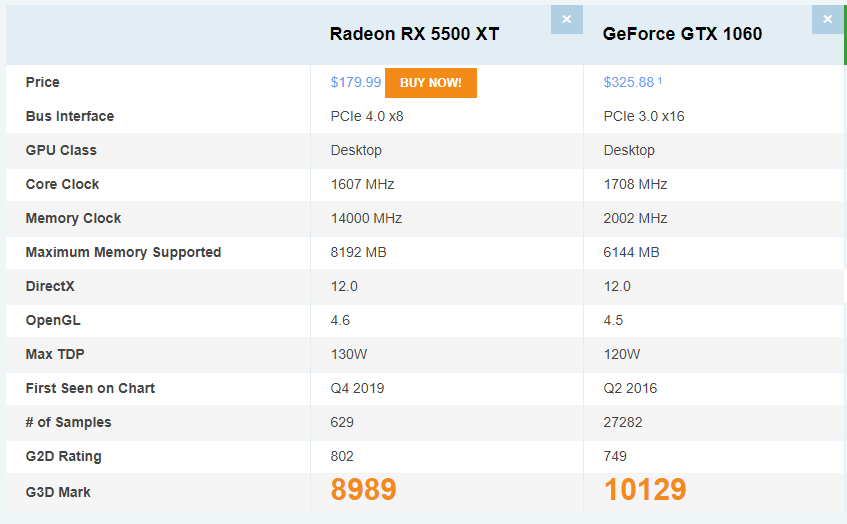
Task: Remove the Radeon RX 5500 XT column
Action: (x=566, y=19)
